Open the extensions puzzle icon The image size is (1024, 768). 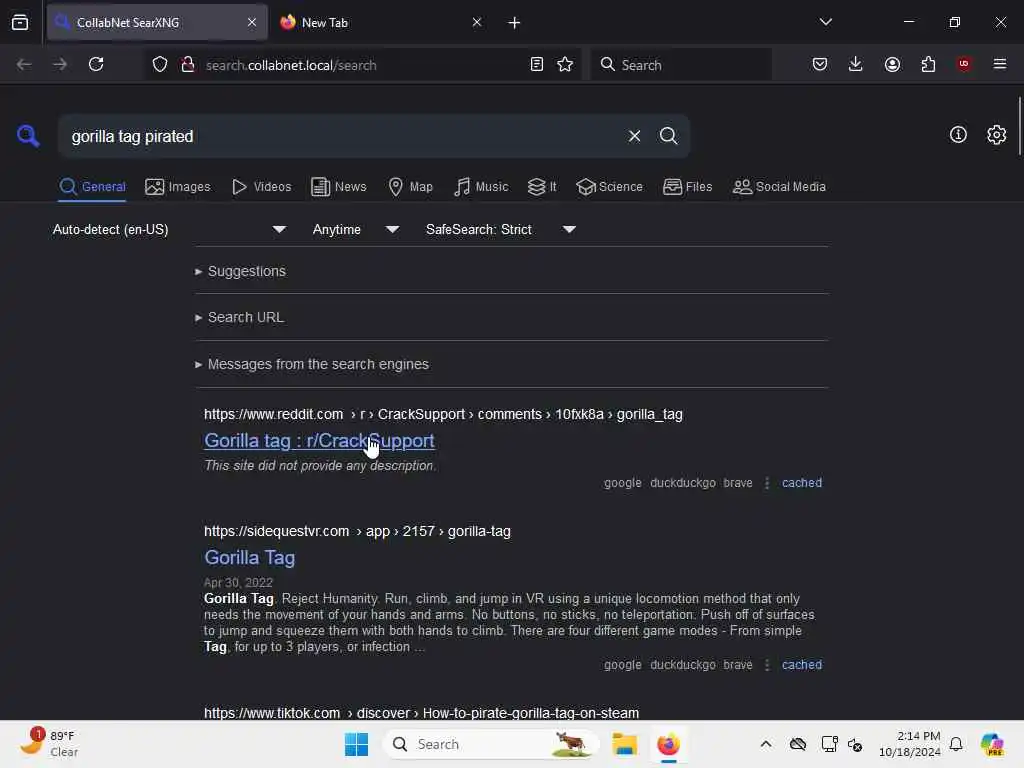[x=928, y=64]
